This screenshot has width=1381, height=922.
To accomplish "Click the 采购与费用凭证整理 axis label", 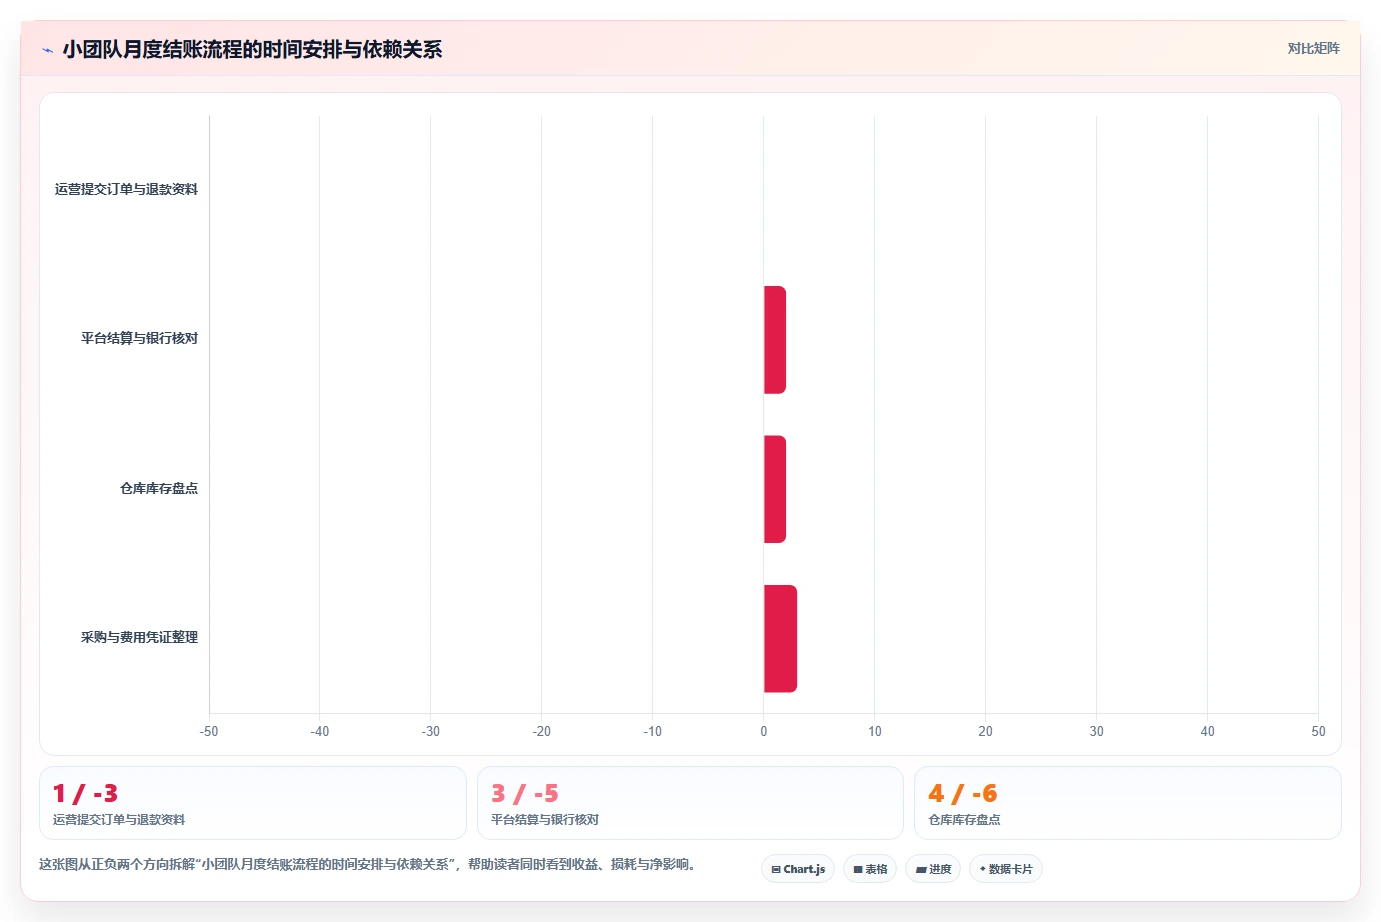I will (x=139, y=637).
